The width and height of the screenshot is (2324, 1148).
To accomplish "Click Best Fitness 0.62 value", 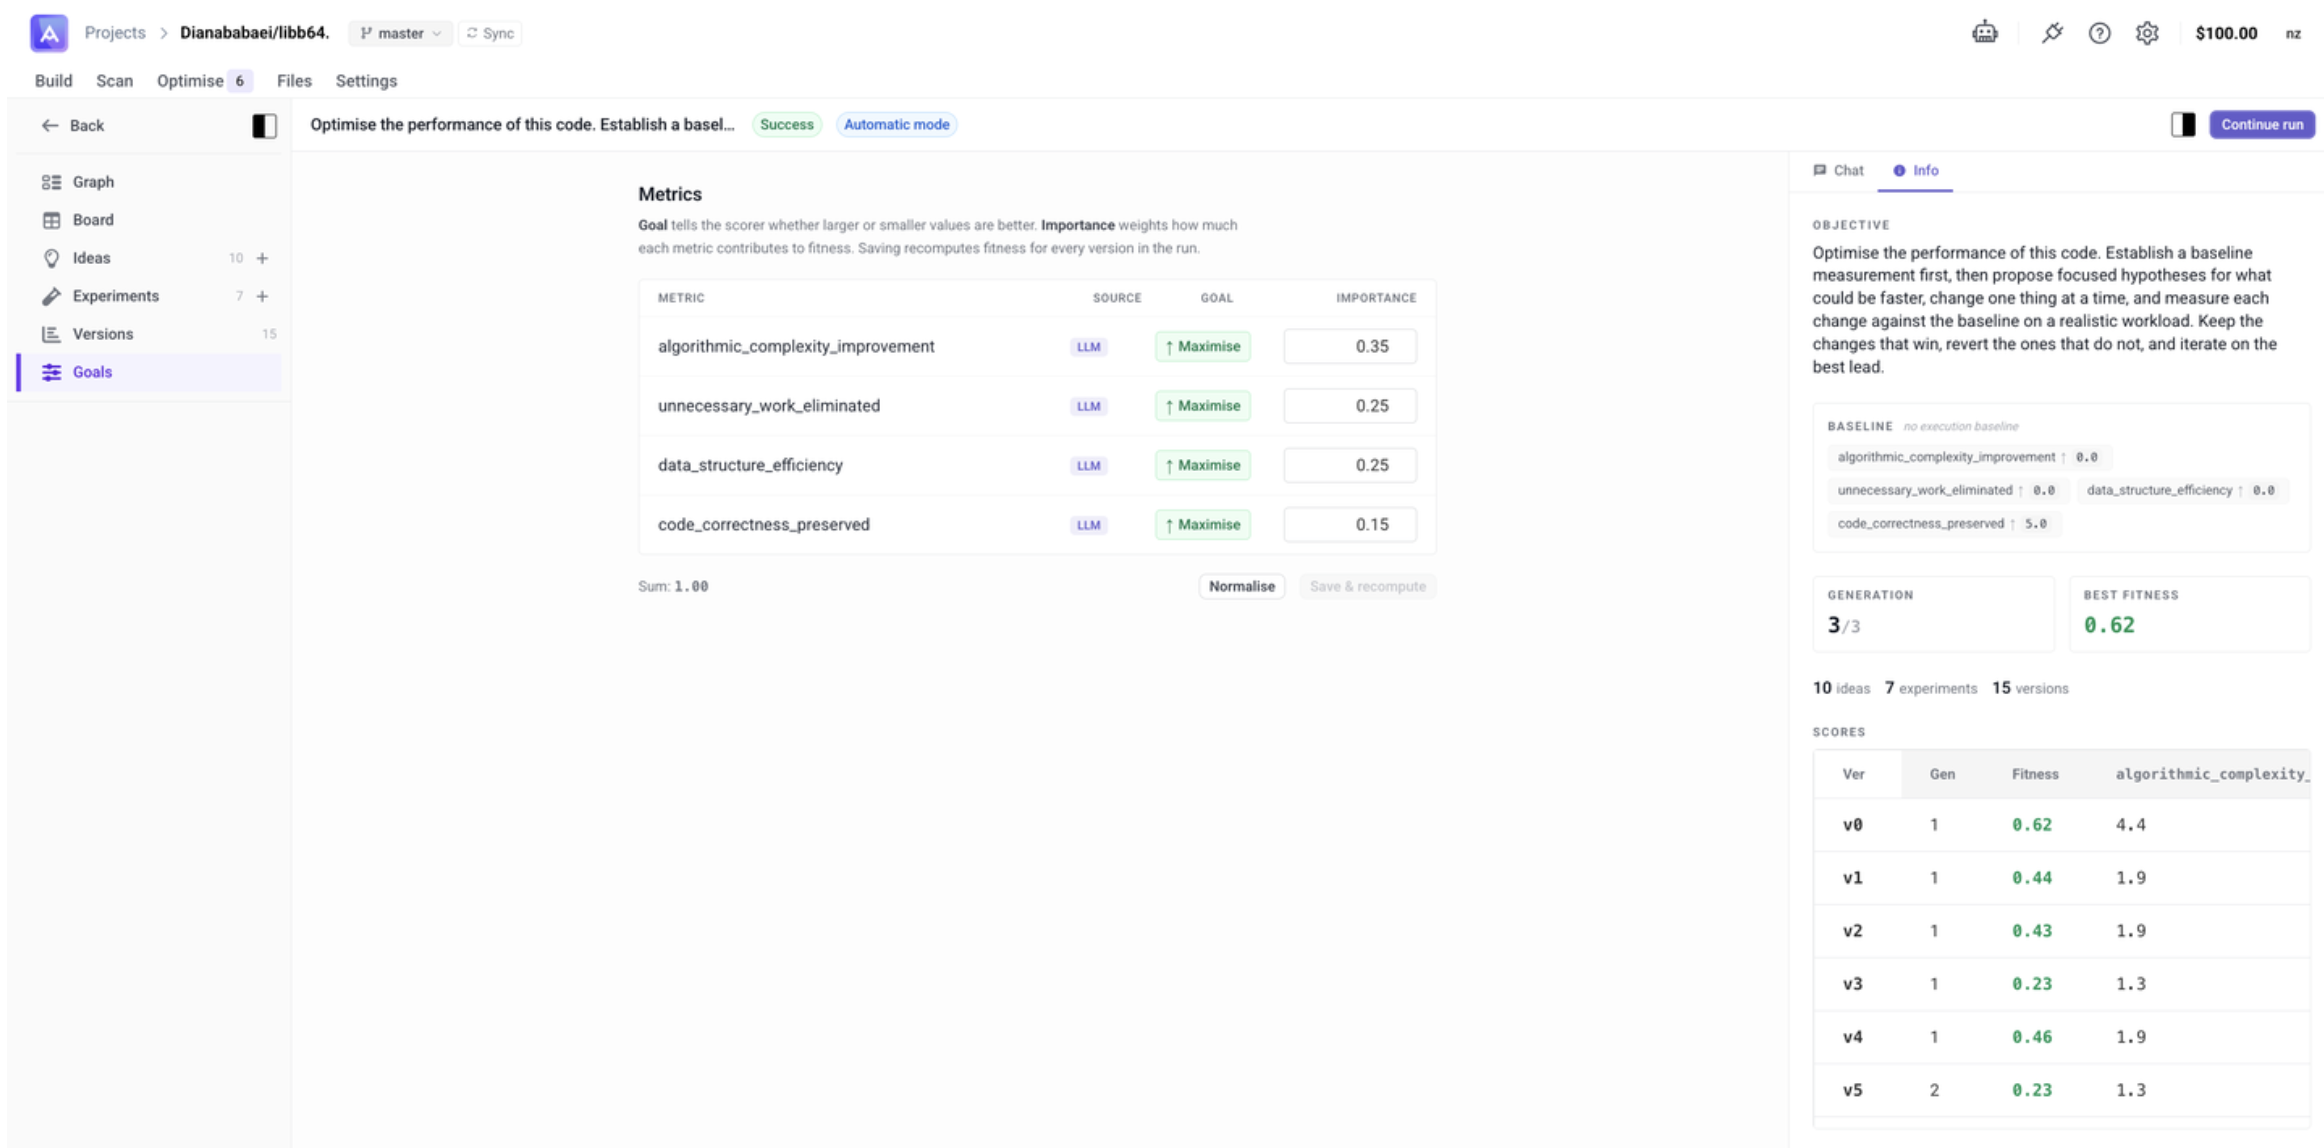I will coord(2109,625).
